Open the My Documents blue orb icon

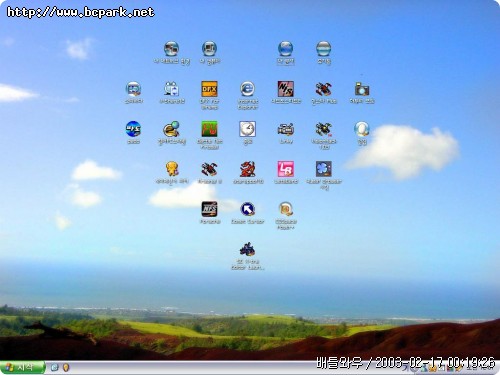click(285, 49)
